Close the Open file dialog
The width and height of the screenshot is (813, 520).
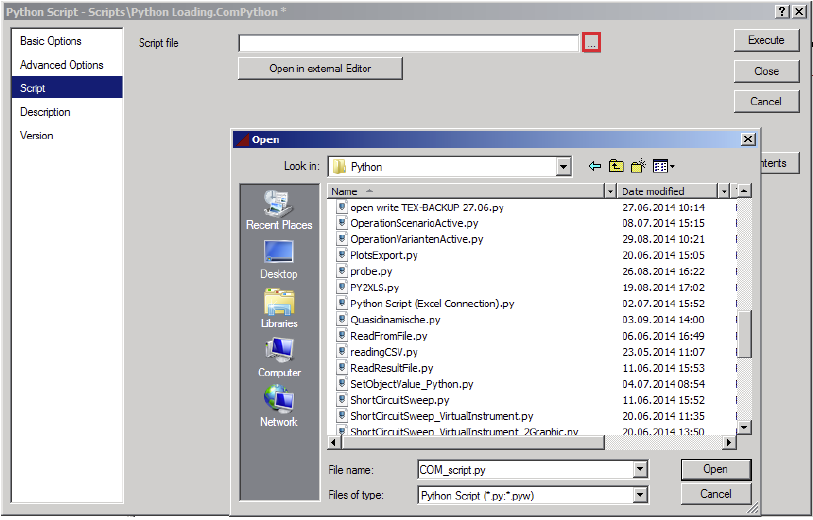tap(748, 139)
